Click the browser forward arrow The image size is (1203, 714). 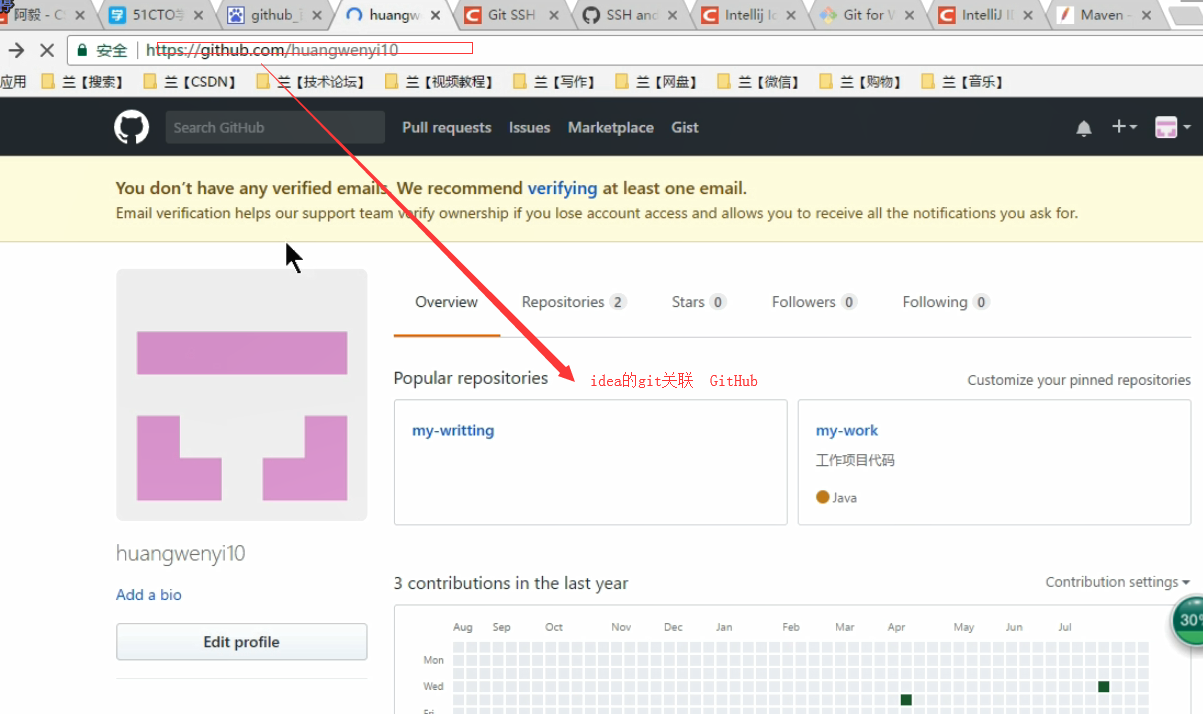(x=16, y=50)
